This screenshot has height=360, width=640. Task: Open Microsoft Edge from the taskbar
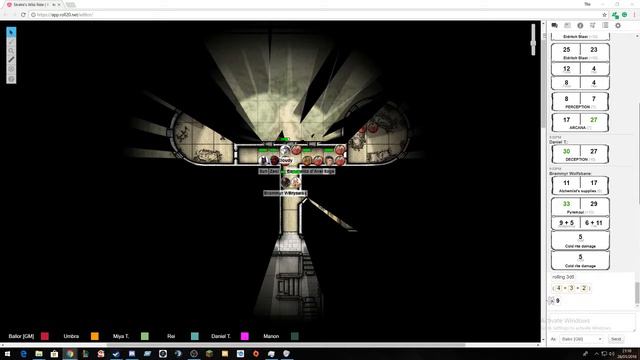click(x=23, y=353)
